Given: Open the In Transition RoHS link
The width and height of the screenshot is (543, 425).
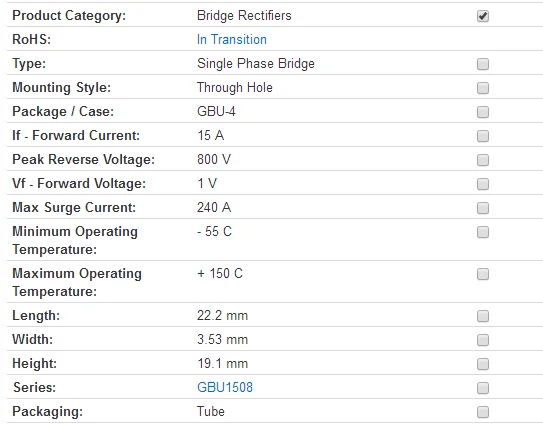Looking at the screenshot, I should (x=232, y=39).
